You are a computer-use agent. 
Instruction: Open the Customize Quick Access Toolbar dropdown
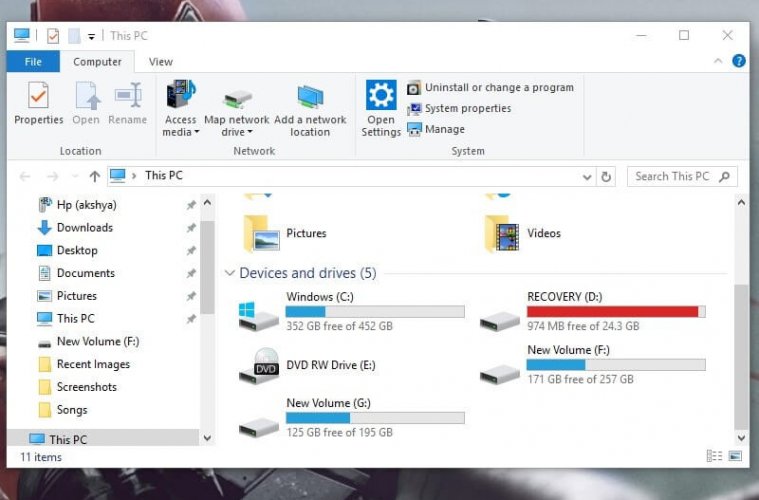[x=91, y=36]
